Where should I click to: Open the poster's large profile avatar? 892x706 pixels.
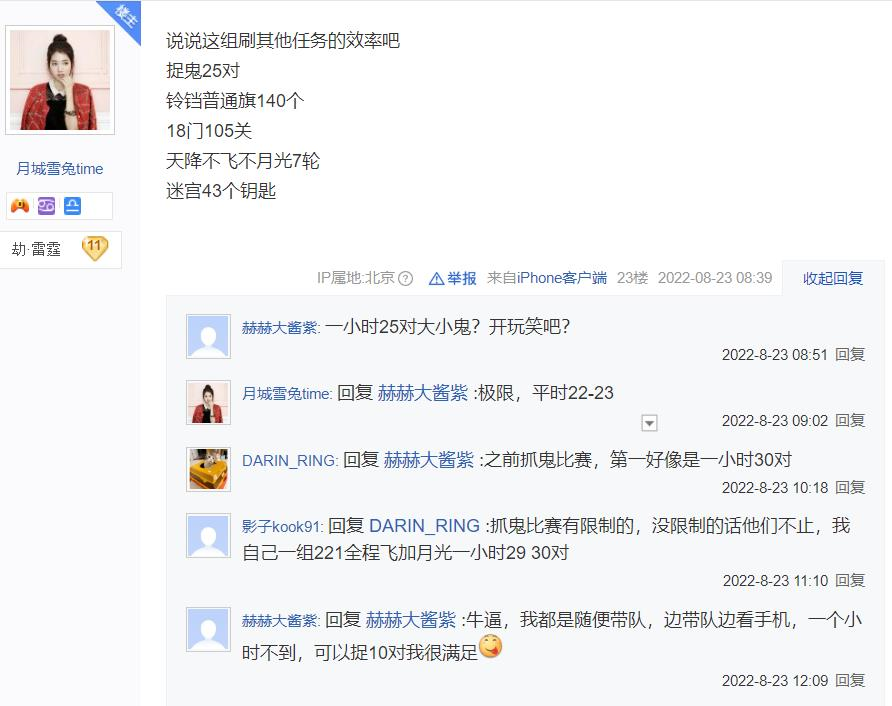(x=60, y=80)
